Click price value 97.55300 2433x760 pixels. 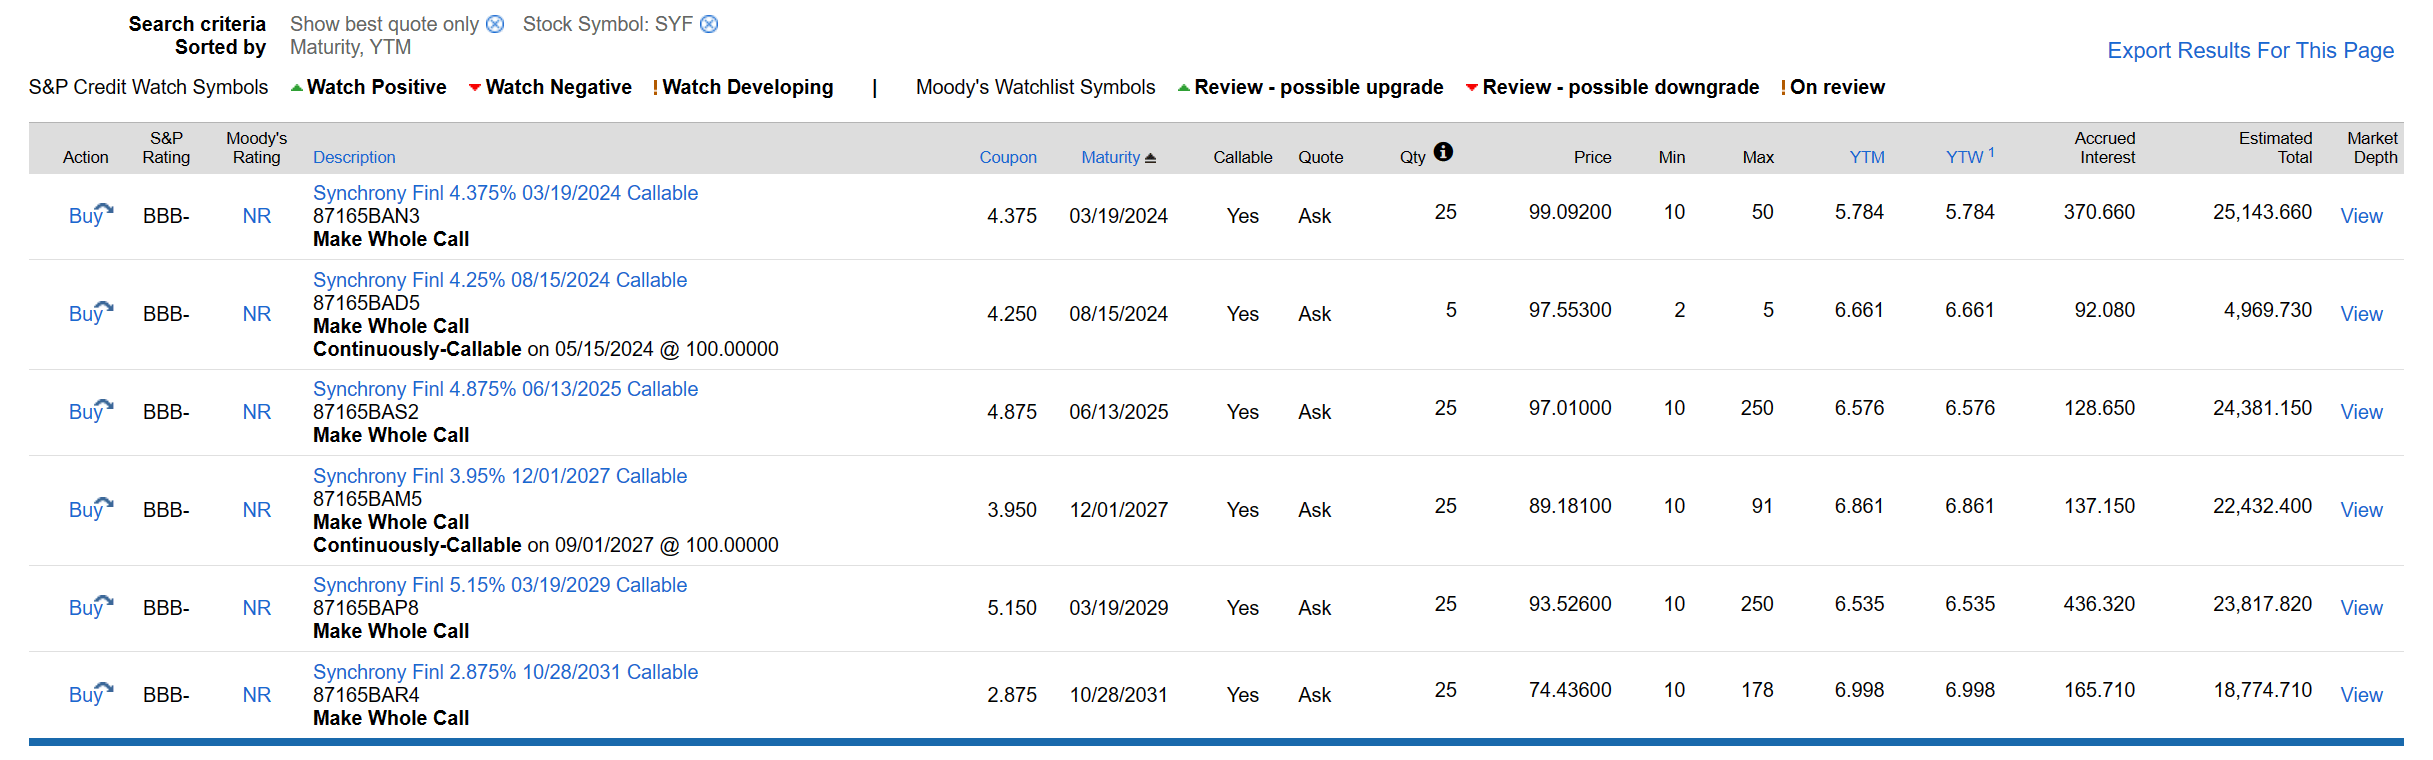(1570, 310)
